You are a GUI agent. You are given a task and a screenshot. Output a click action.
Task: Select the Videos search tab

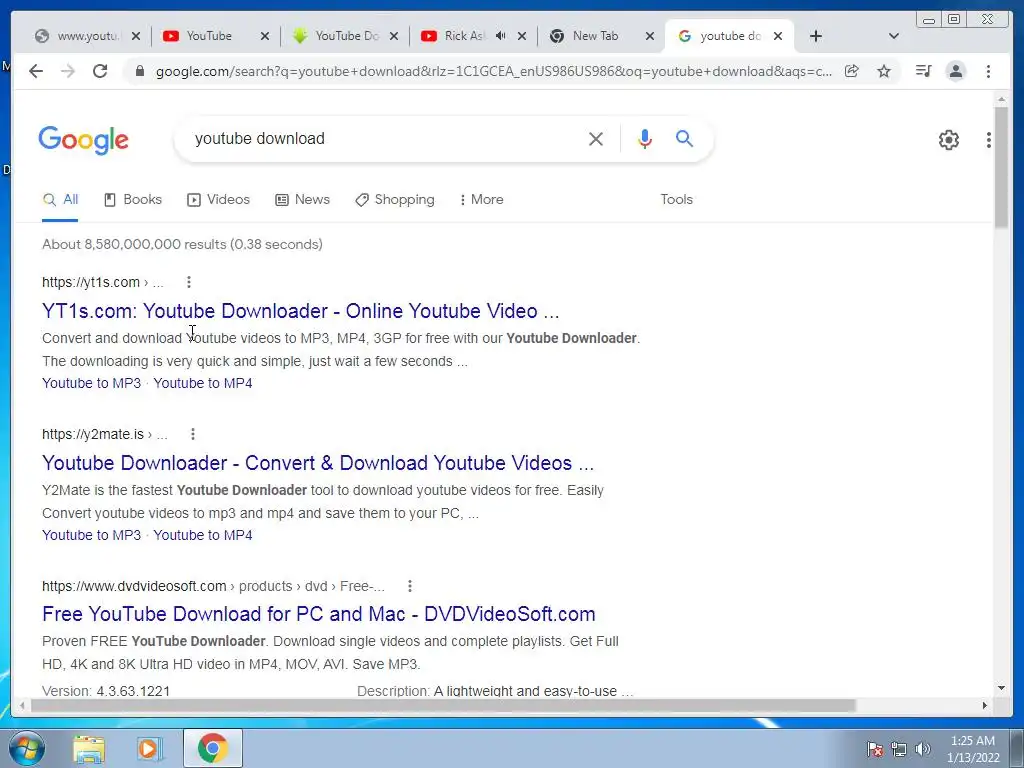[x=218, y=199]
